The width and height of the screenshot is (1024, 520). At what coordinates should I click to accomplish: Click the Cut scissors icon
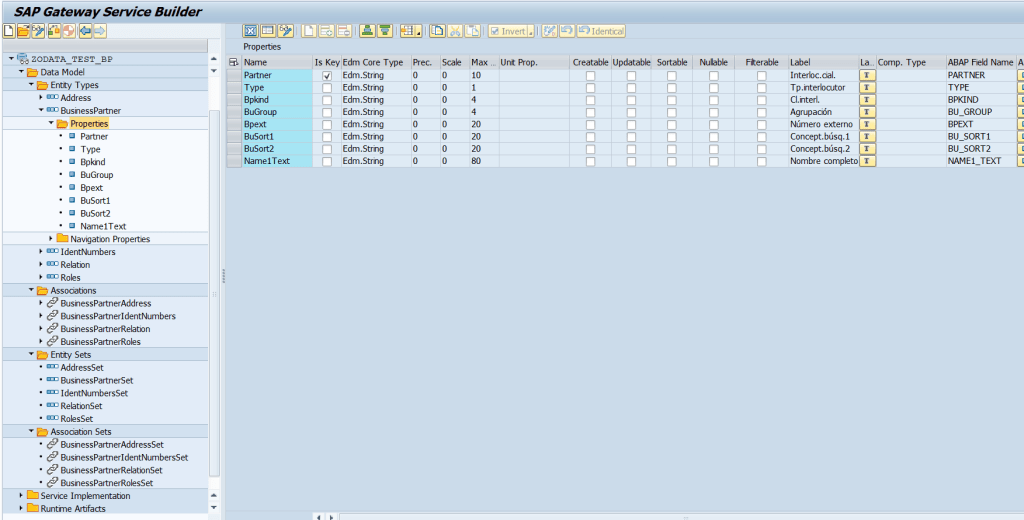[455, 32]
